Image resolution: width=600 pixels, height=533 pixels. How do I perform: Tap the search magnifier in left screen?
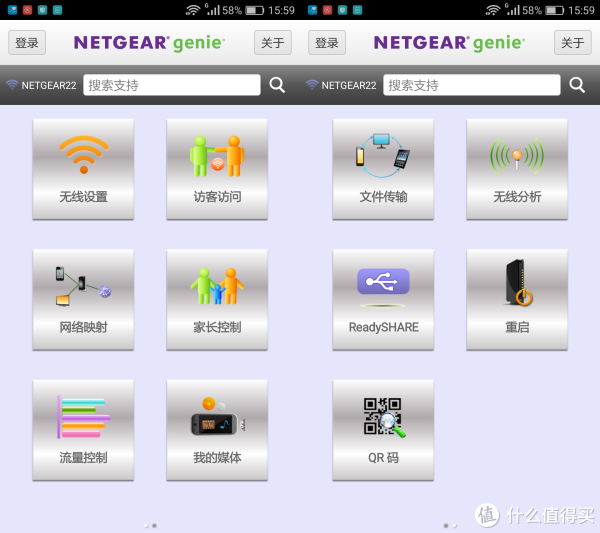tap(277, 85)
